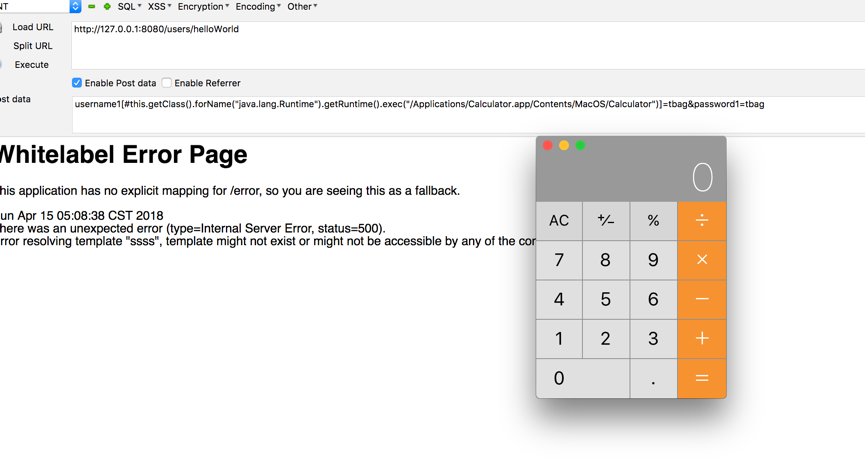The image size is (865, 465).
Task: Click the divide key on Calculator
Action: [x=702, y=221]
